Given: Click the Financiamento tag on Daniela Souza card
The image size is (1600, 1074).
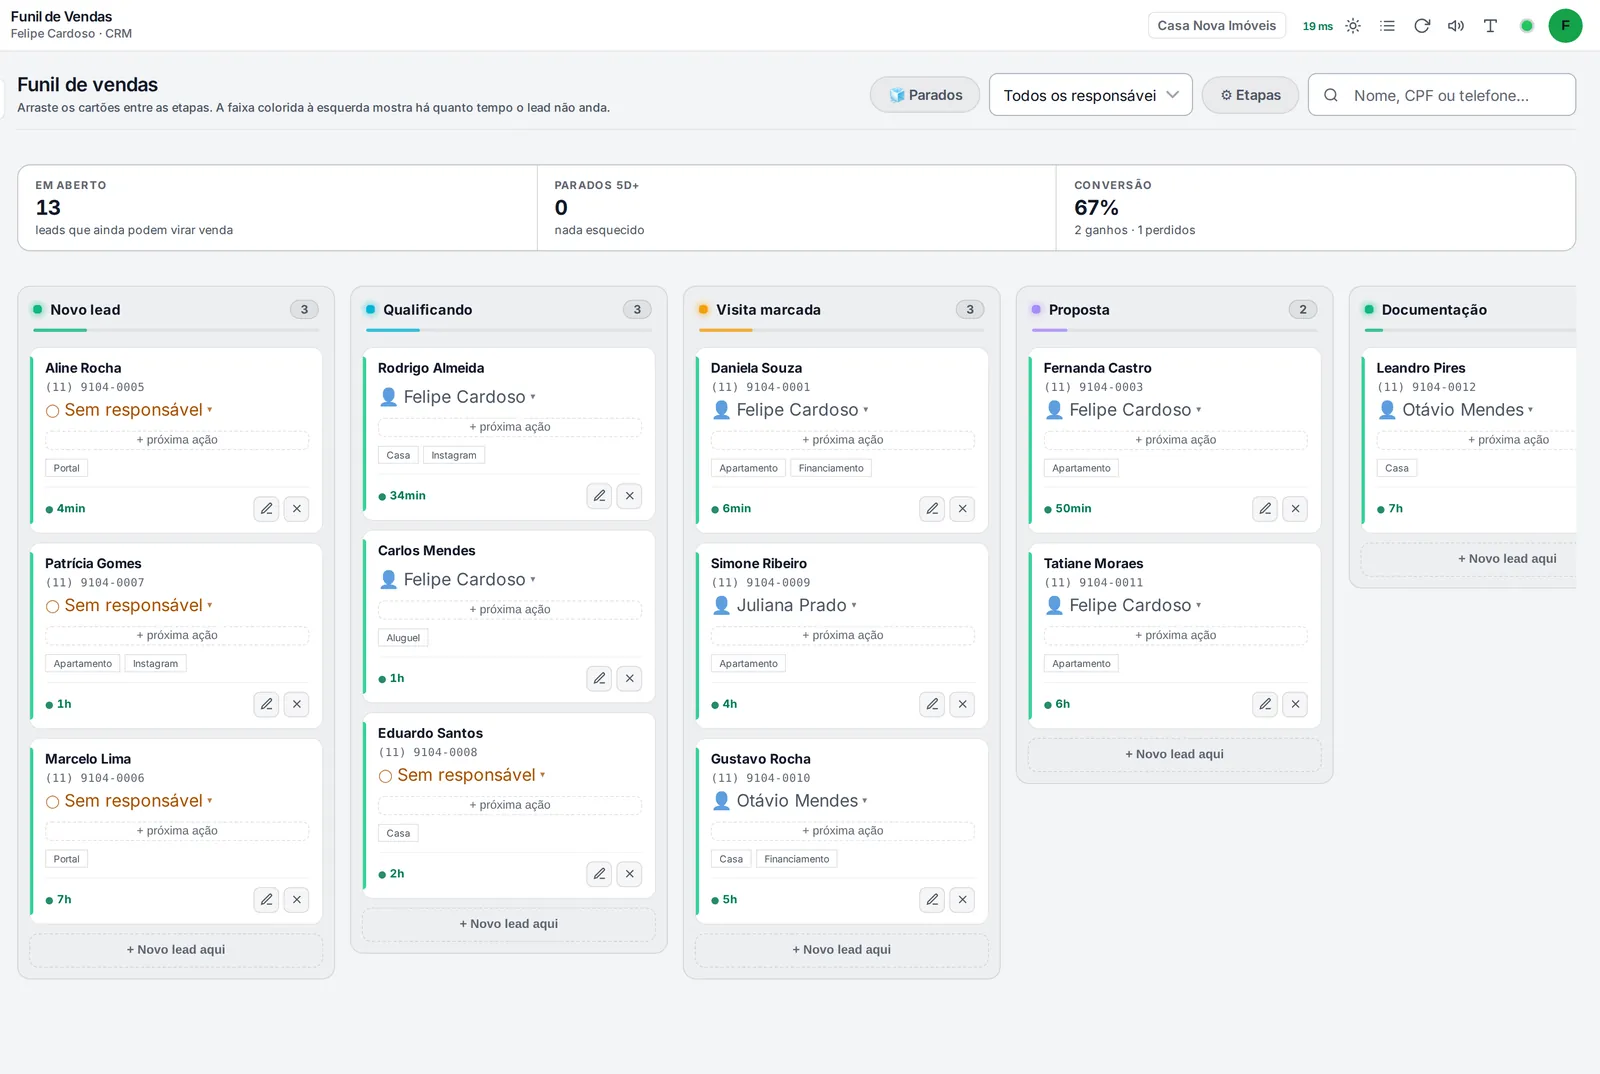Looking at the screenshot, I should coord(831,468).
